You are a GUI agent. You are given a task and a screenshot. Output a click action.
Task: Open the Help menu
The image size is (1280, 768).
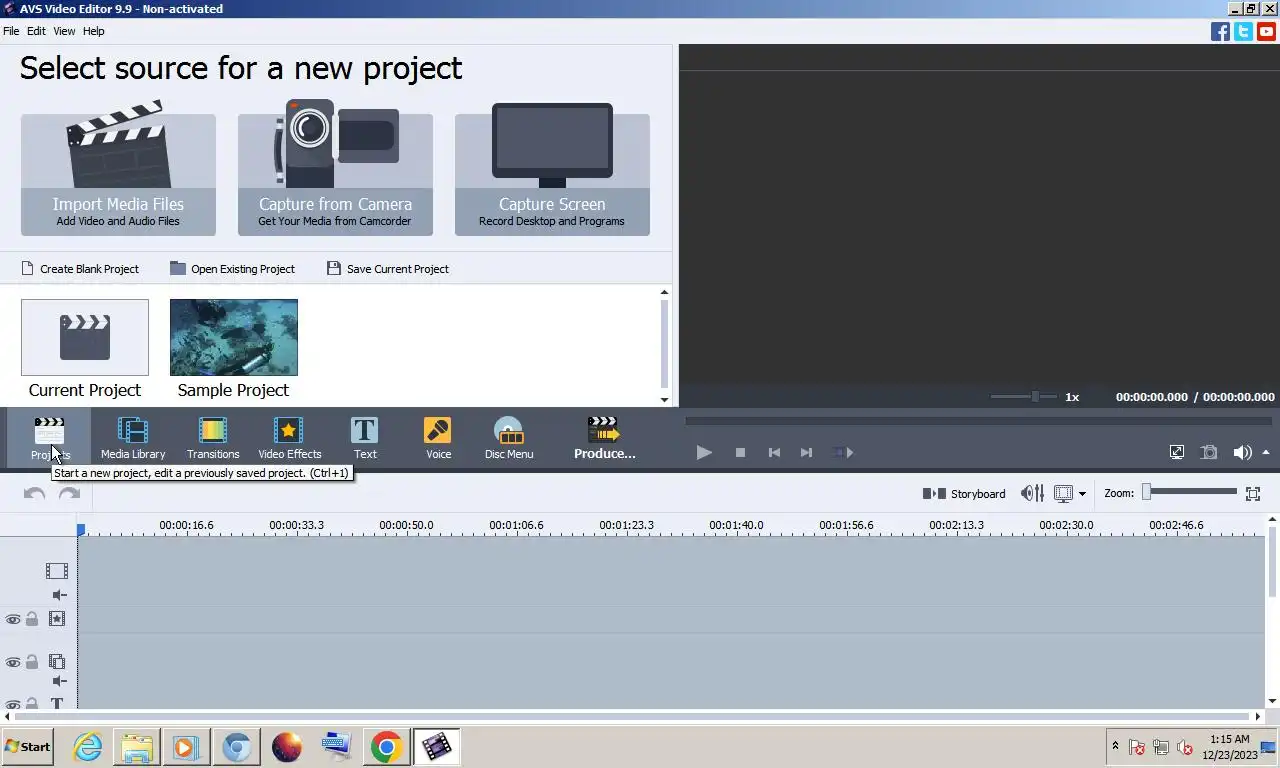coord(93,31)
